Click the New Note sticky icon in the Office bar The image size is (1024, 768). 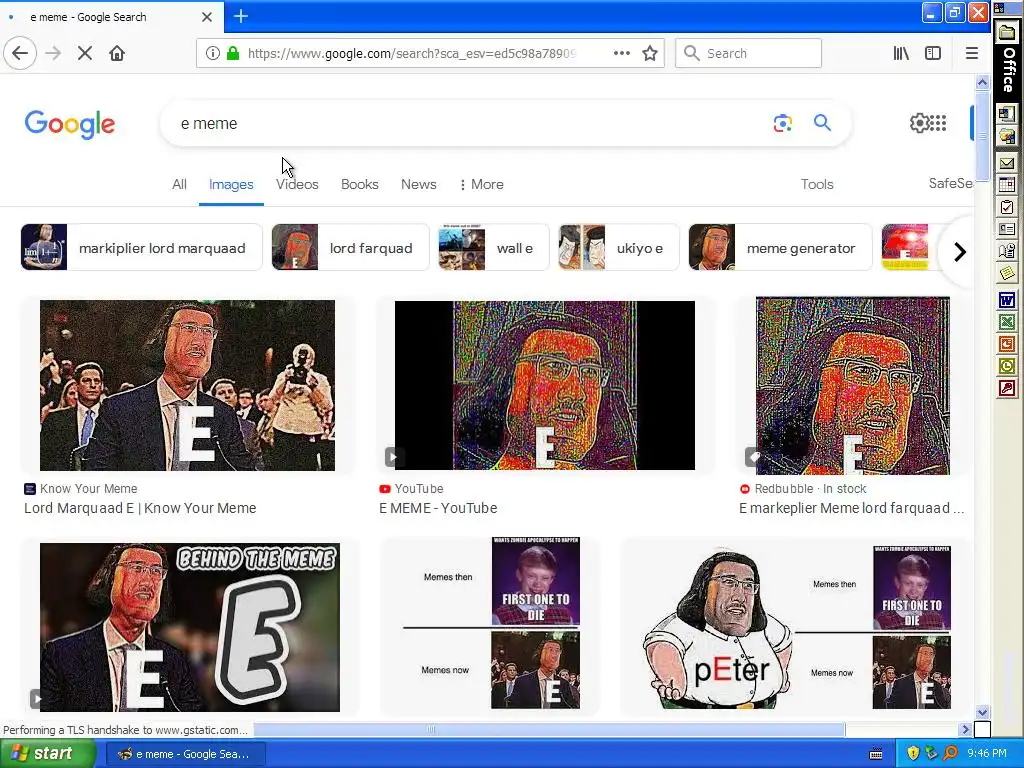[1007, 272]
